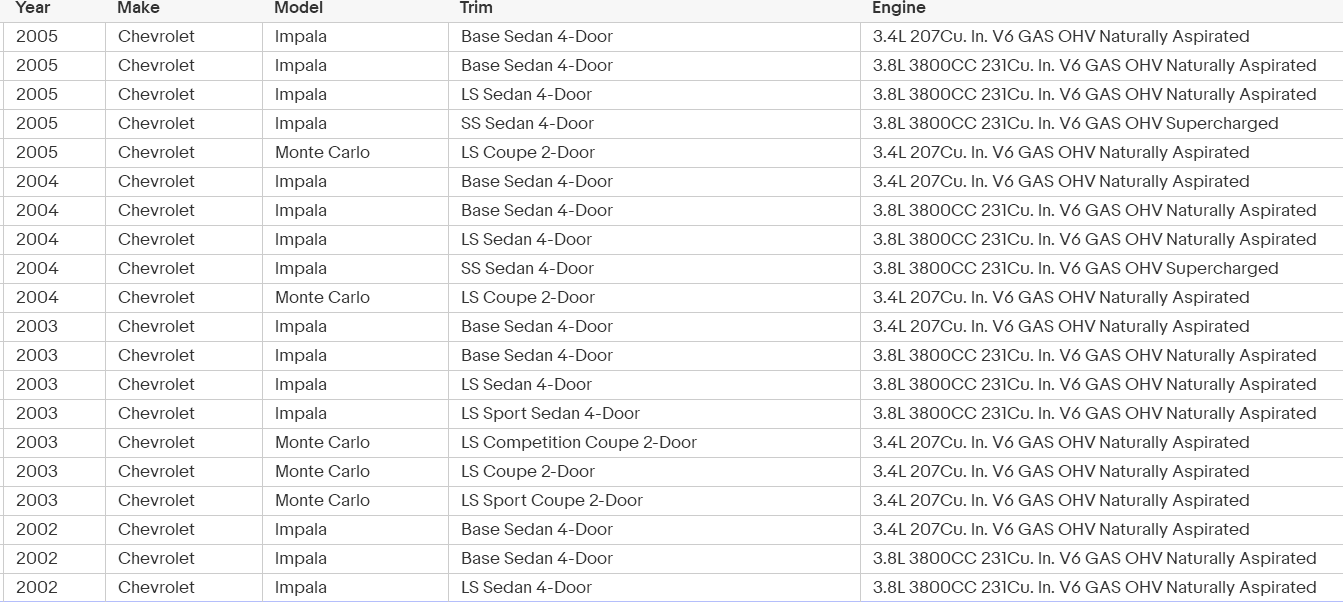The width and height of the screenshot is (1343, 602).
Task: Select the Model column header
Action: (x=298, y=8)
